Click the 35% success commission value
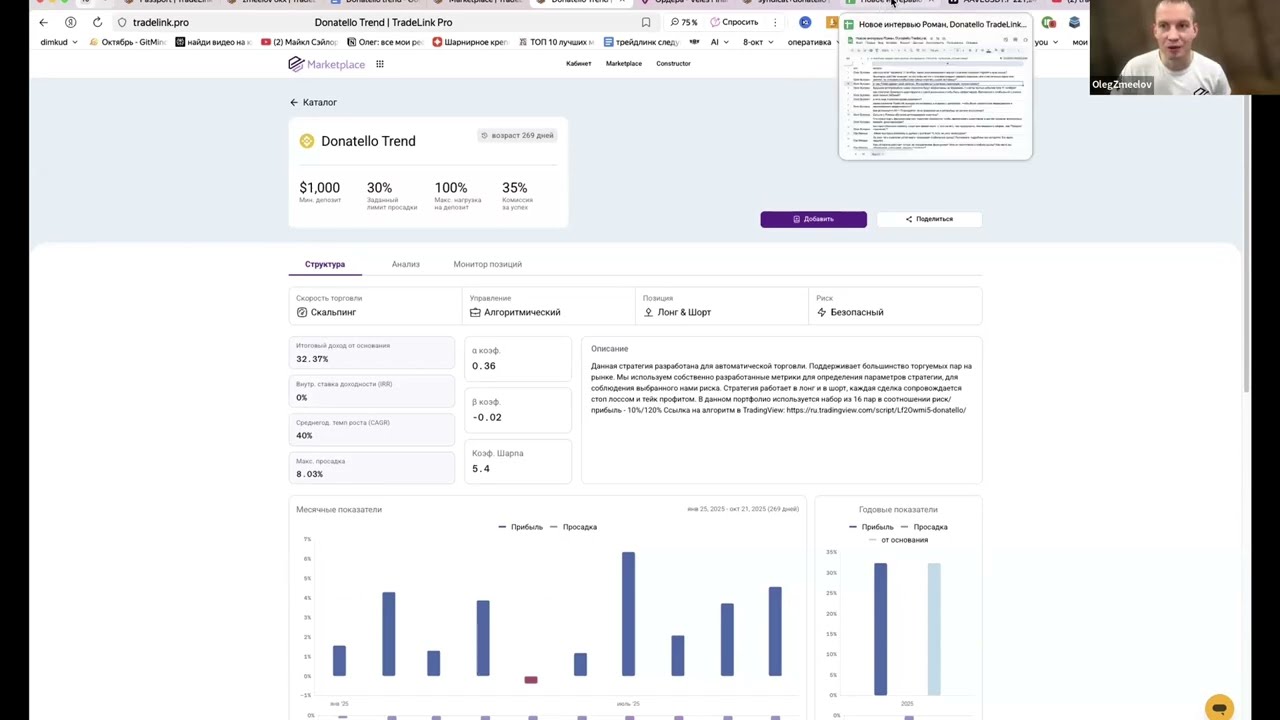Screen dimensions: 1280x720 pyautogui.click(x=514, y=188)
